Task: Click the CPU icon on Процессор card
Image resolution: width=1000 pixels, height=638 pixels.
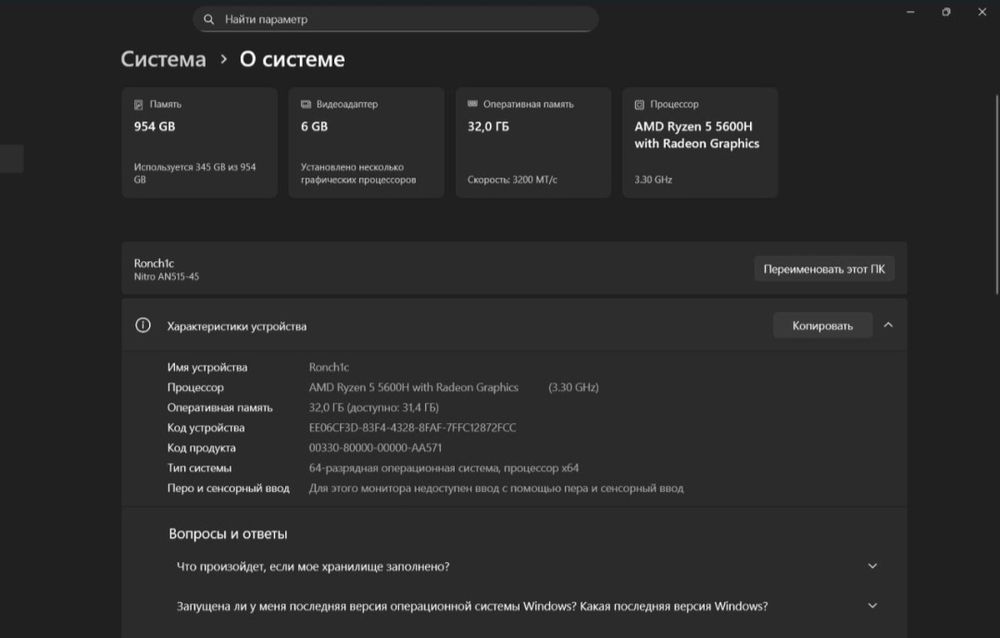Action: point(639,105)
